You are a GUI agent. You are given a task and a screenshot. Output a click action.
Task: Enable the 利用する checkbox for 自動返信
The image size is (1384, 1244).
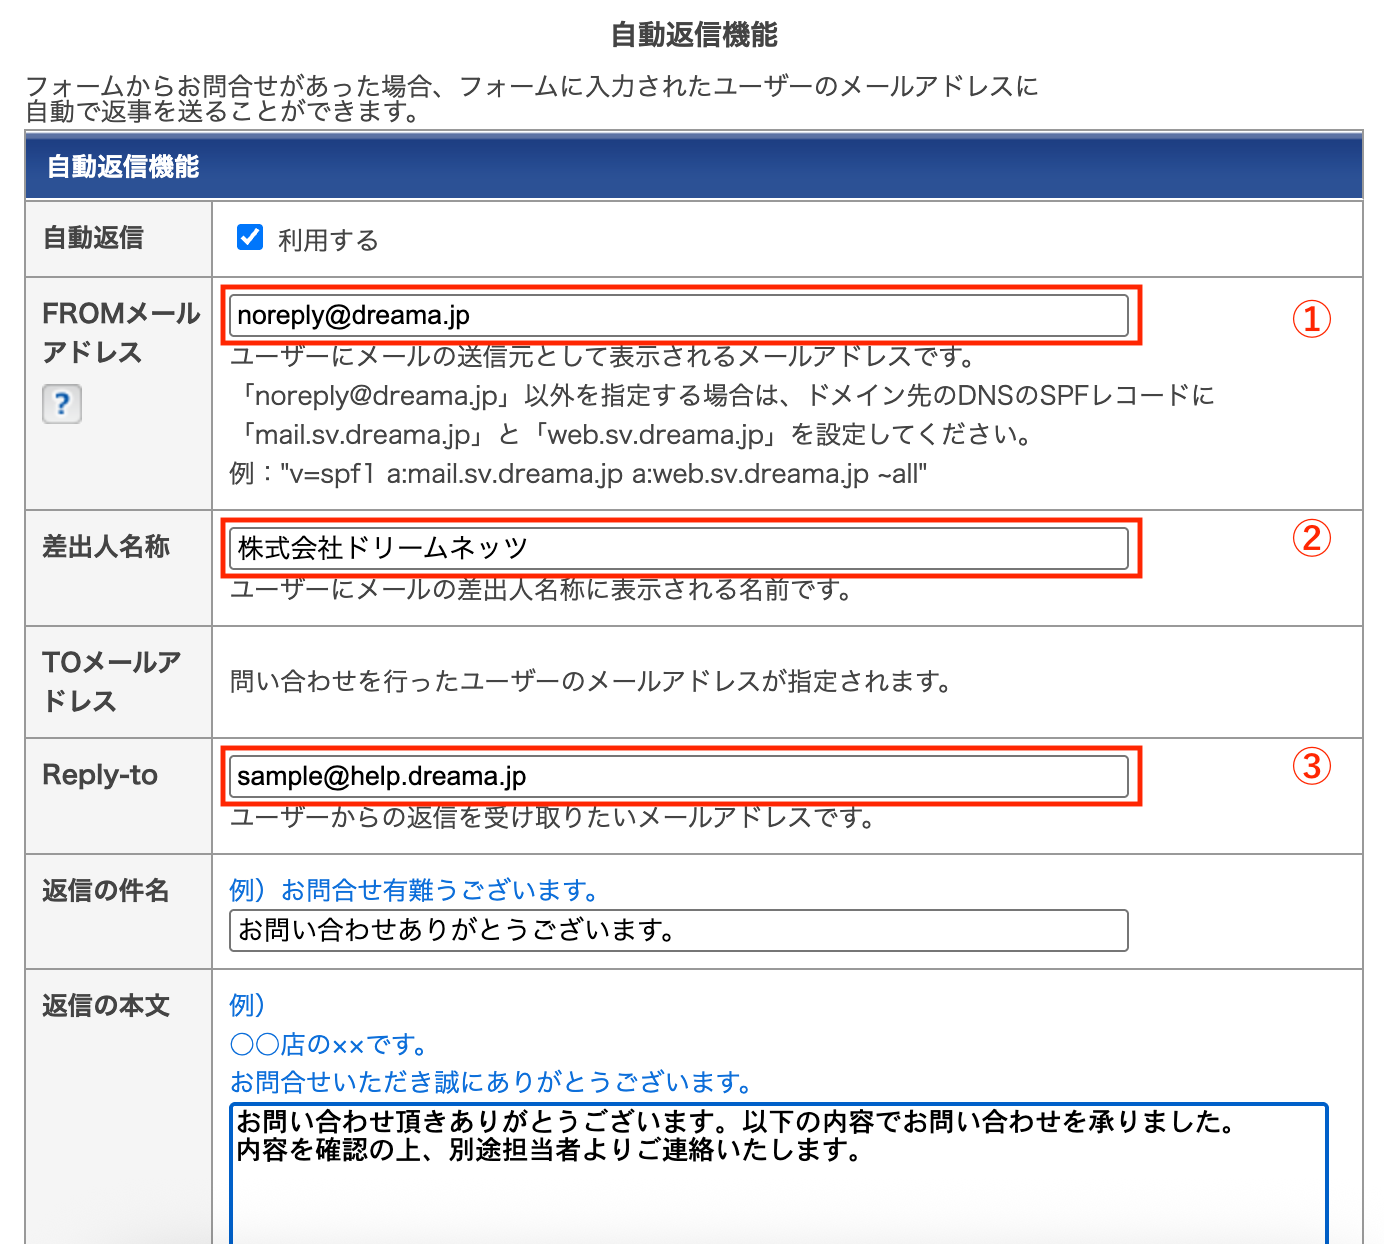click(x=249, y=237)
